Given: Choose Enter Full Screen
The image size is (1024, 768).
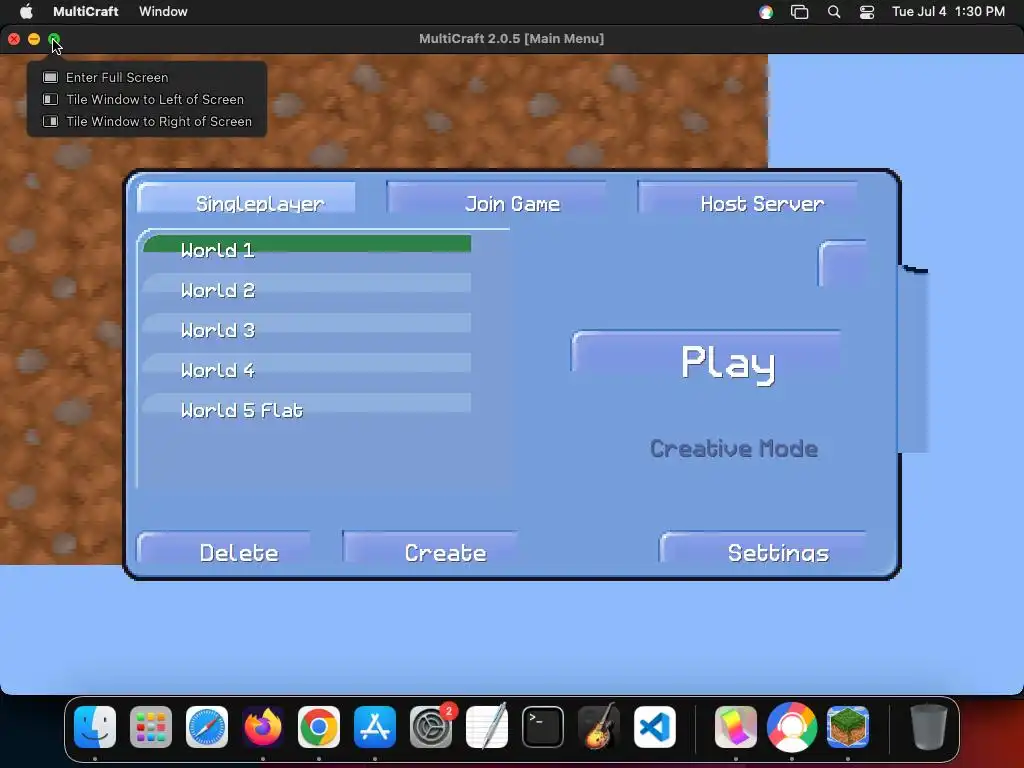Looking at the screenshot, I should 147,77.
